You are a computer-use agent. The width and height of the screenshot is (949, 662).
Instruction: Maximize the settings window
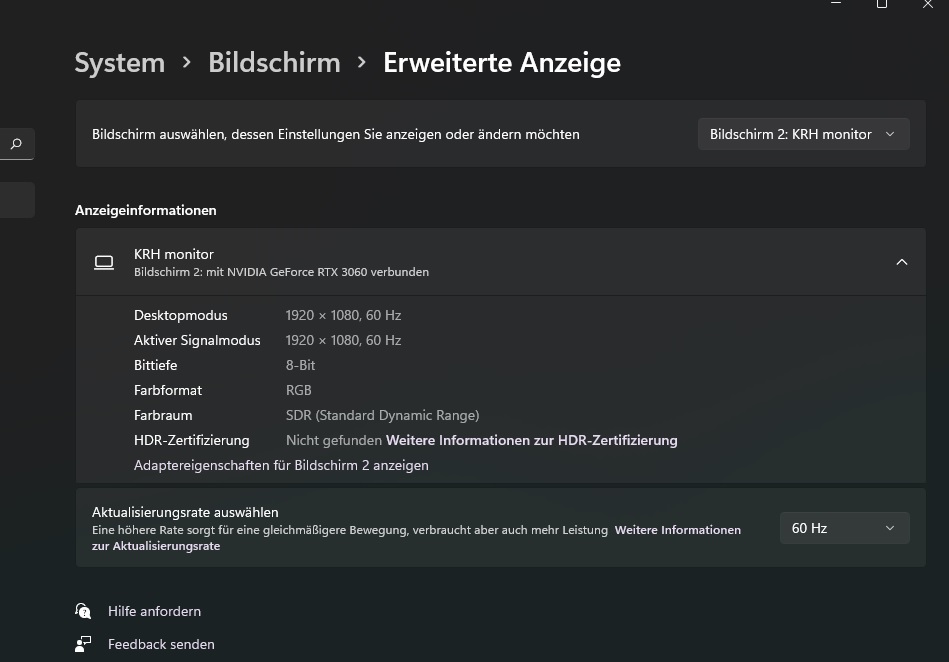click(882, 4)
